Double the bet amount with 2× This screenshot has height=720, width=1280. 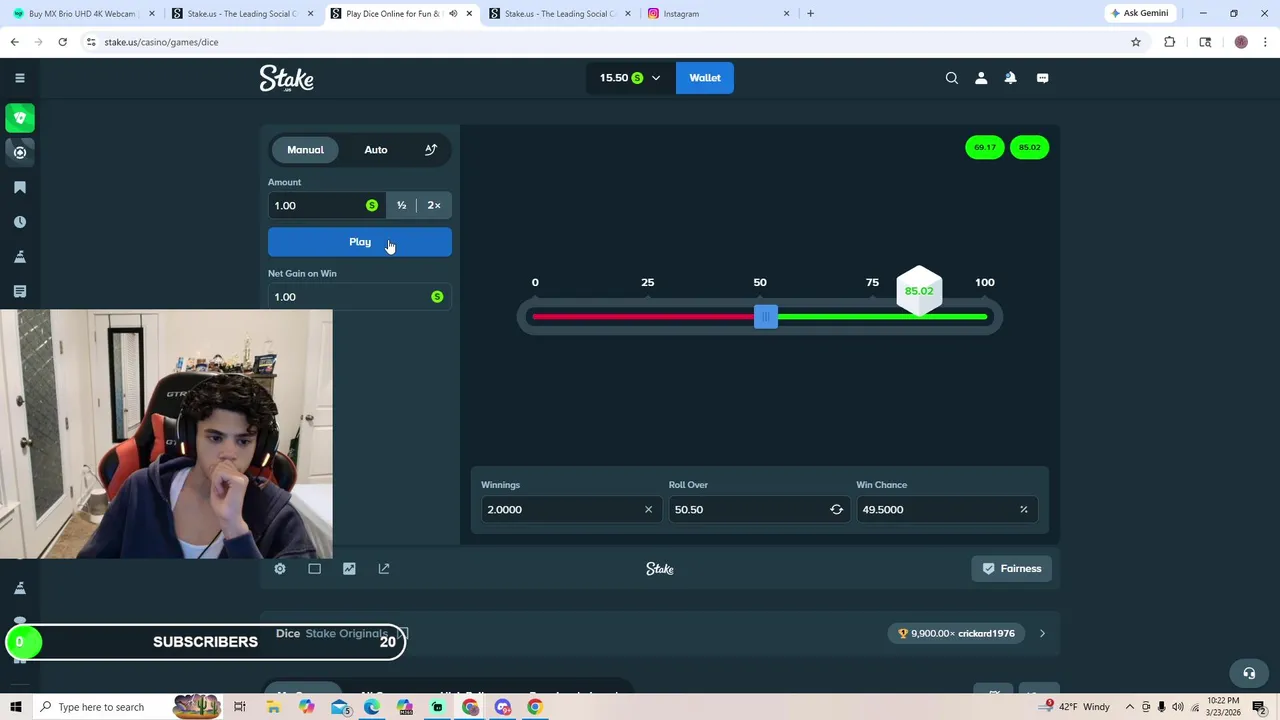[434, 205]
